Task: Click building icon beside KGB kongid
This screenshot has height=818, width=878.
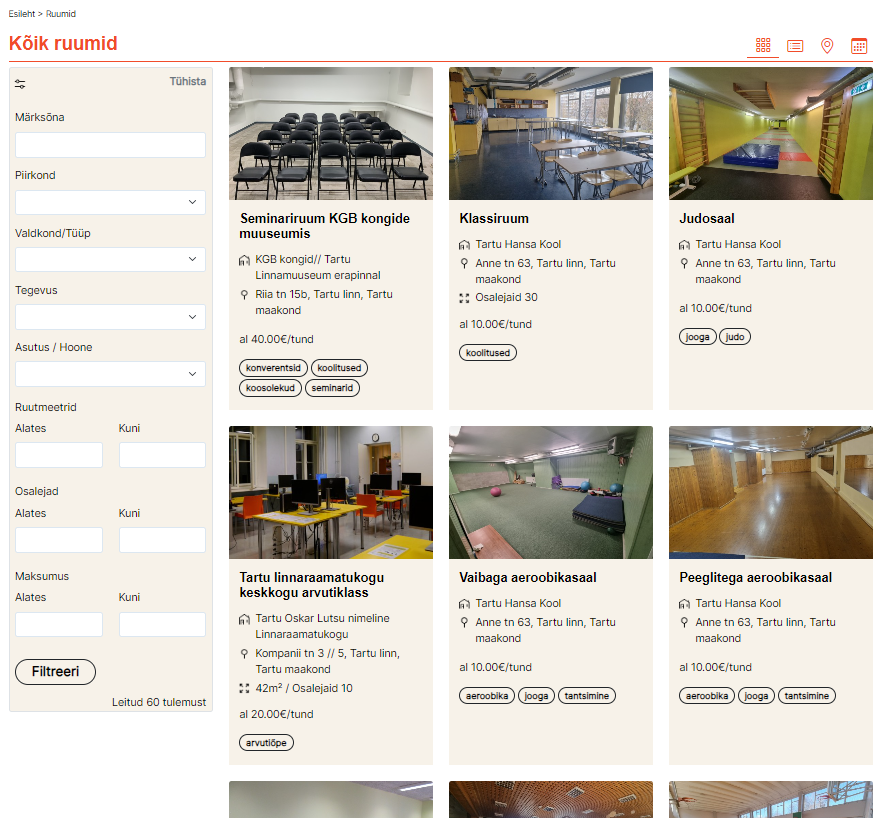Action: 245,260
